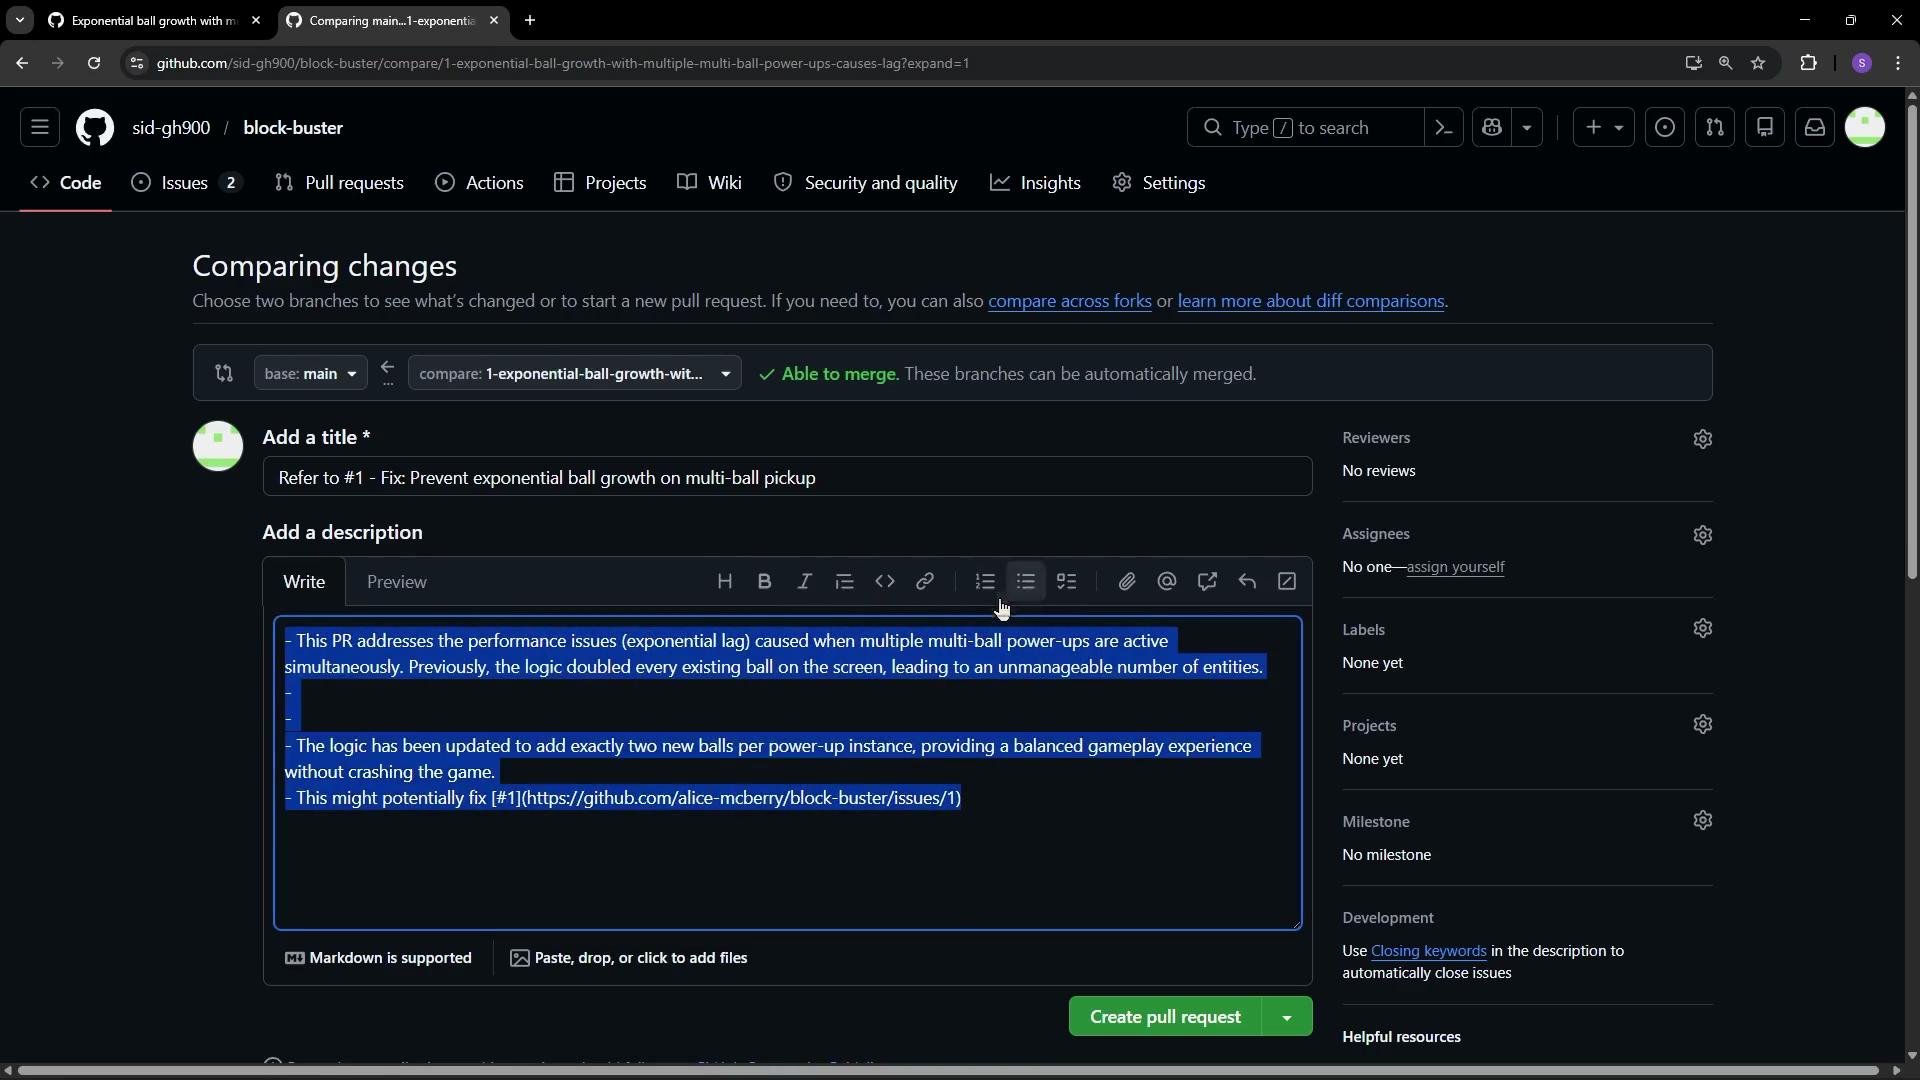Insert code formatting in the editor
Image resolution: width=1920 pixels, height=1080 pixels.
click(885, 582)
